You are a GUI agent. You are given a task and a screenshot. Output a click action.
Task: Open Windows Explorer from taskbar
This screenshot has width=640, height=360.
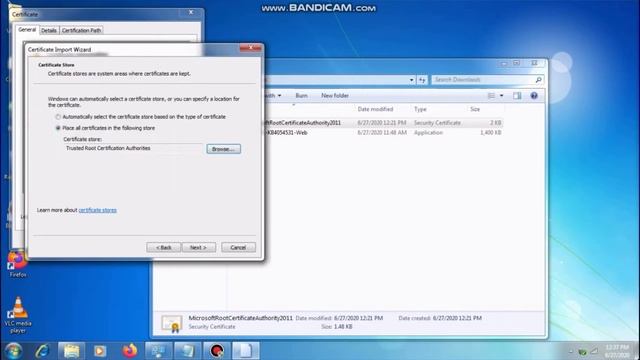(71, 351)
